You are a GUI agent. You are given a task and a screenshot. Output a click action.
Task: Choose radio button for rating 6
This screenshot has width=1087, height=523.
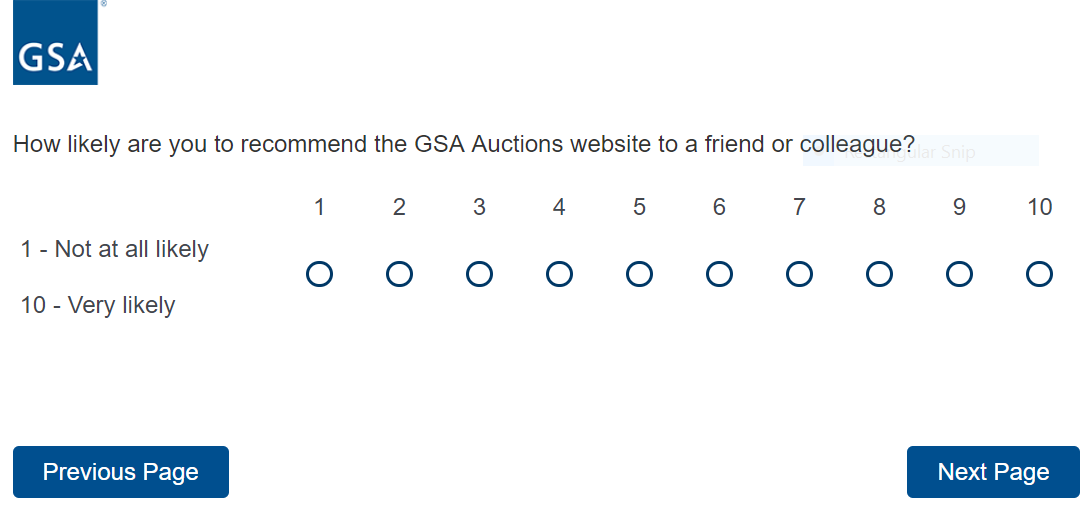719,274
